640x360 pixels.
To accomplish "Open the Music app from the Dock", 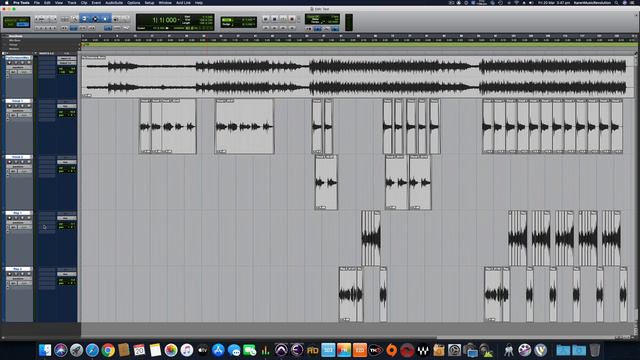I will point(187,350).
